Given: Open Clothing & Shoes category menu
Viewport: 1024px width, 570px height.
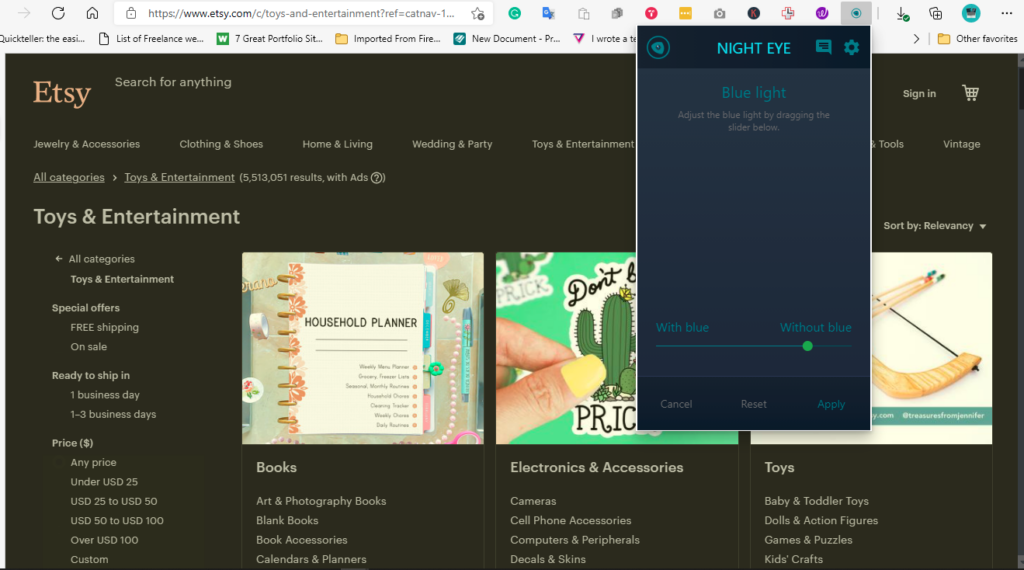Looking at the screenshot, I should click(x=221, y=144).
